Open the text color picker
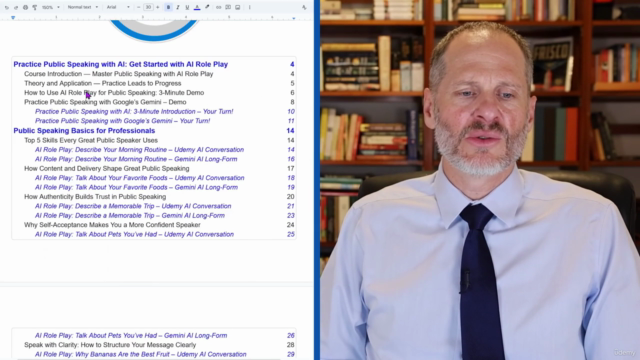 (x=197, y=7)
